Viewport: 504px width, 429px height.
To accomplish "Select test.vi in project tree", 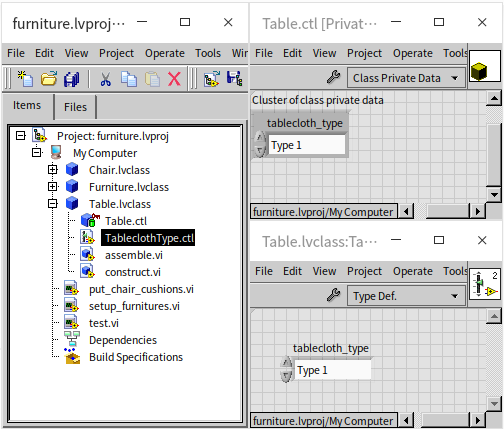I will click(x=104, y=323).
